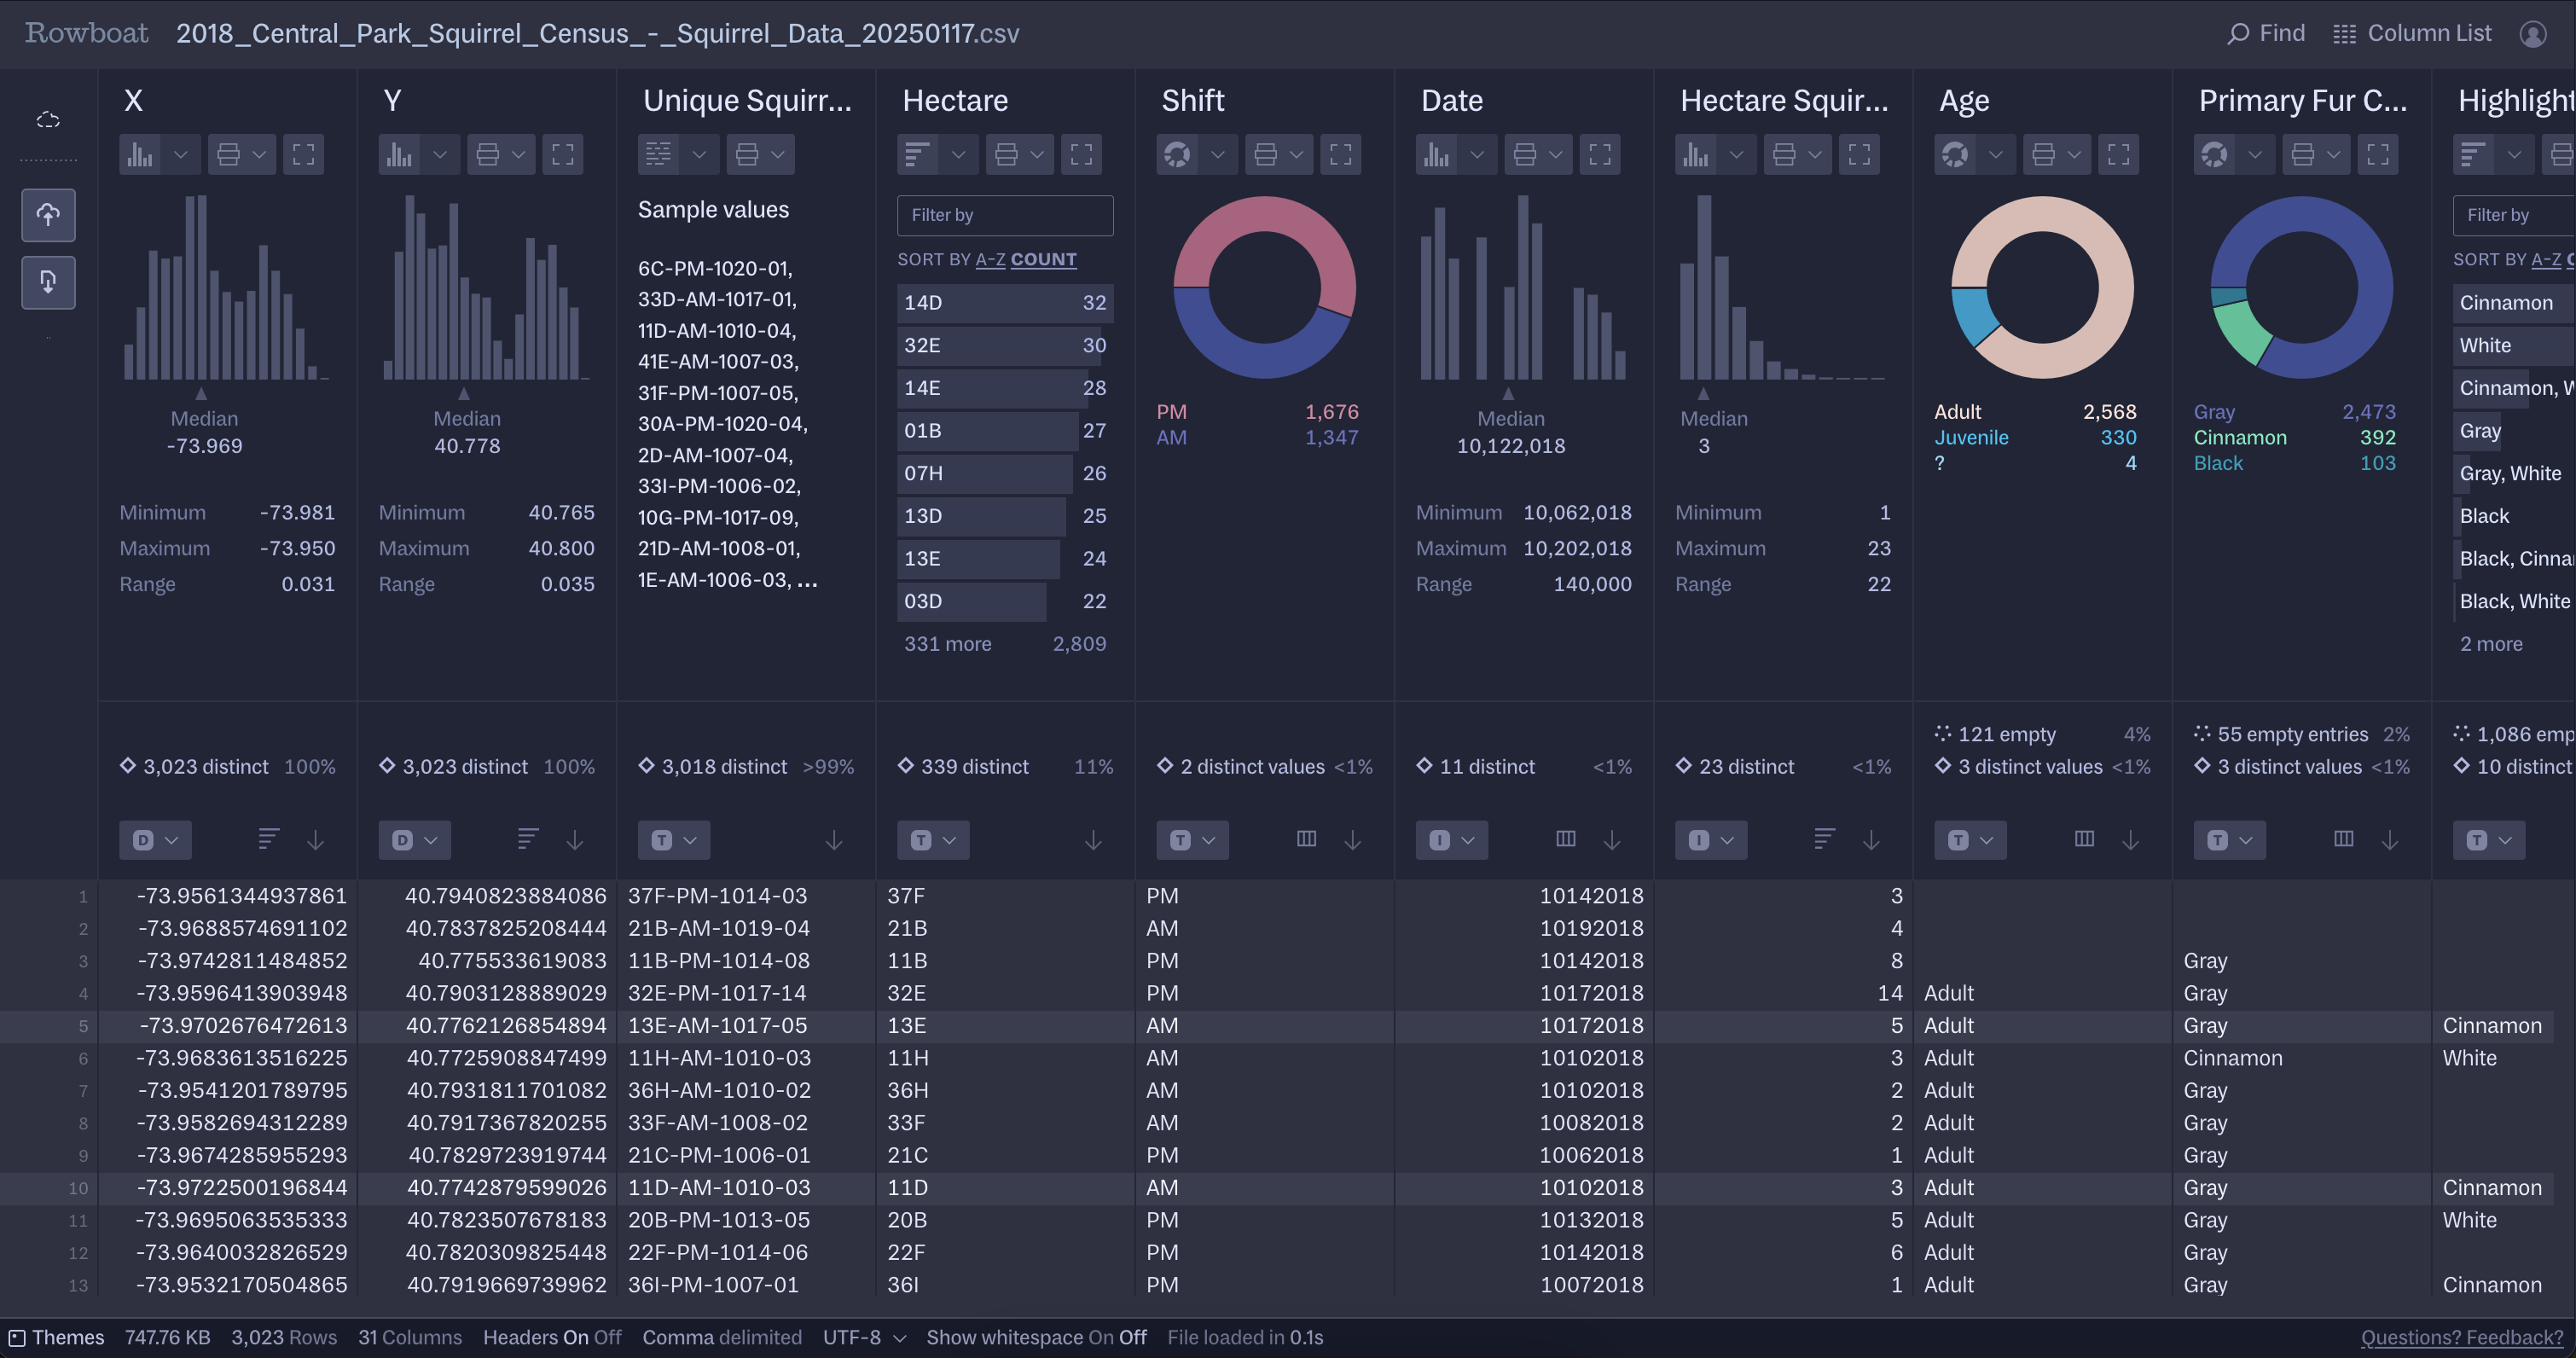Viewport: 2576px width, 1358px height.
Task: Select row 5 cell 13E-AM-1017-05
Action: click(x=746, y=1026)
